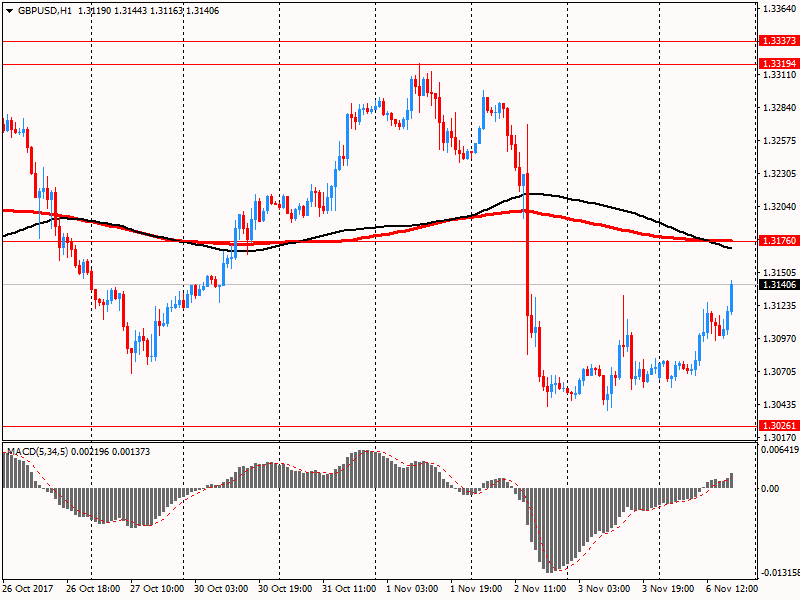Click the 1.30170 price scale value
Image resolution: width=800 pixels, height=600 pixels.
[x=780, y=438]
